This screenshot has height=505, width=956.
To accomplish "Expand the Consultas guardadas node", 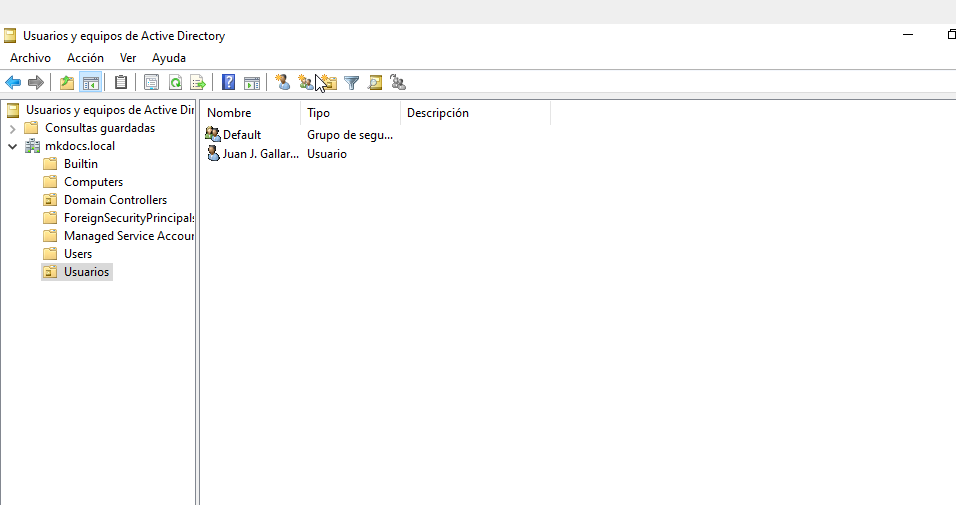I will [x=12, y=128].
